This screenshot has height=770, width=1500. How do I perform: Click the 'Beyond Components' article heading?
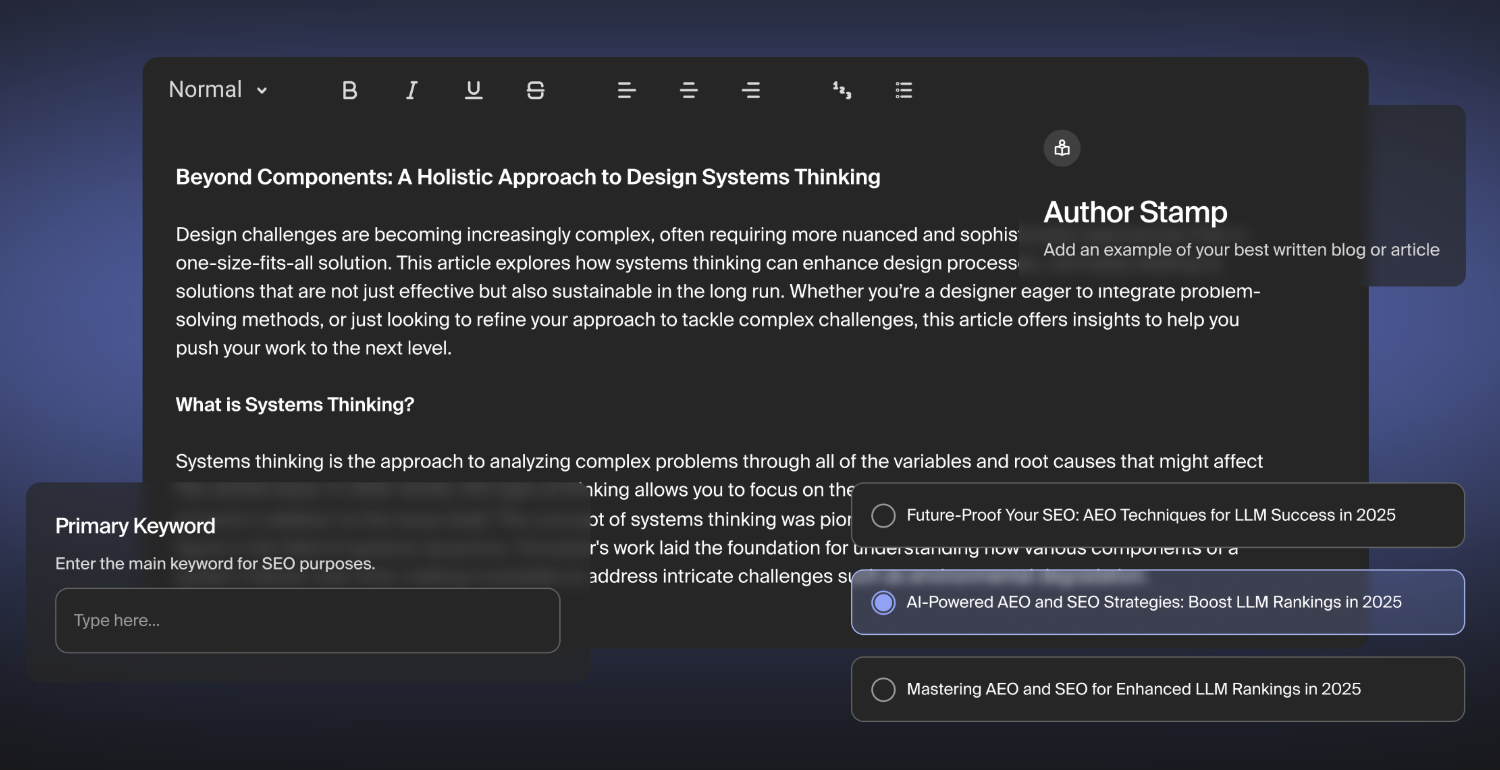[x=528, y=178]
